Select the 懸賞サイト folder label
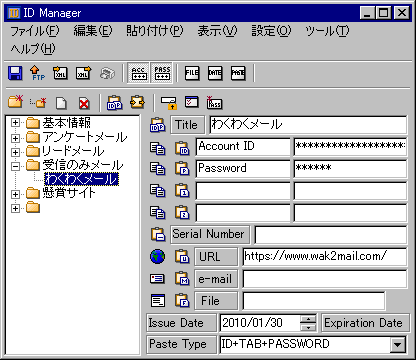This screenshot has width=416, height=360. point(69,193)
